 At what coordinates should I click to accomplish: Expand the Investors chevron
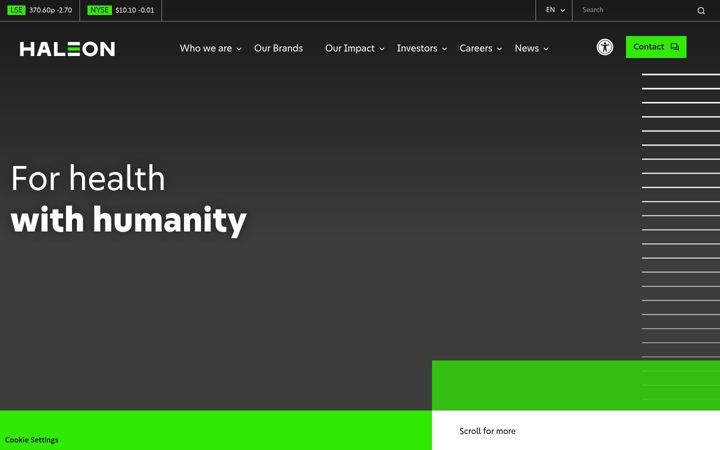444,49
